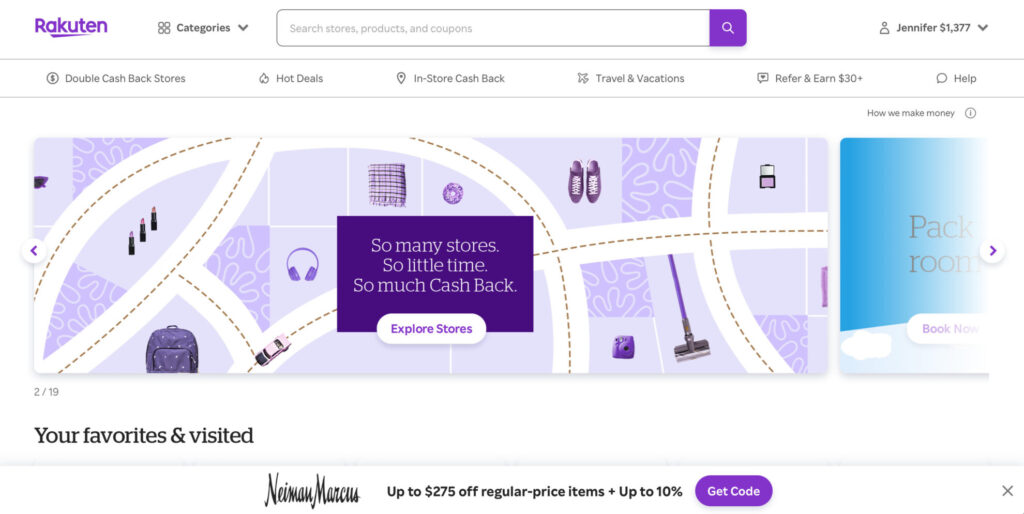Screen dimensions: 1024x514
Task: Open the Help link
Action: pyautogui.click(x=956, y=78)
